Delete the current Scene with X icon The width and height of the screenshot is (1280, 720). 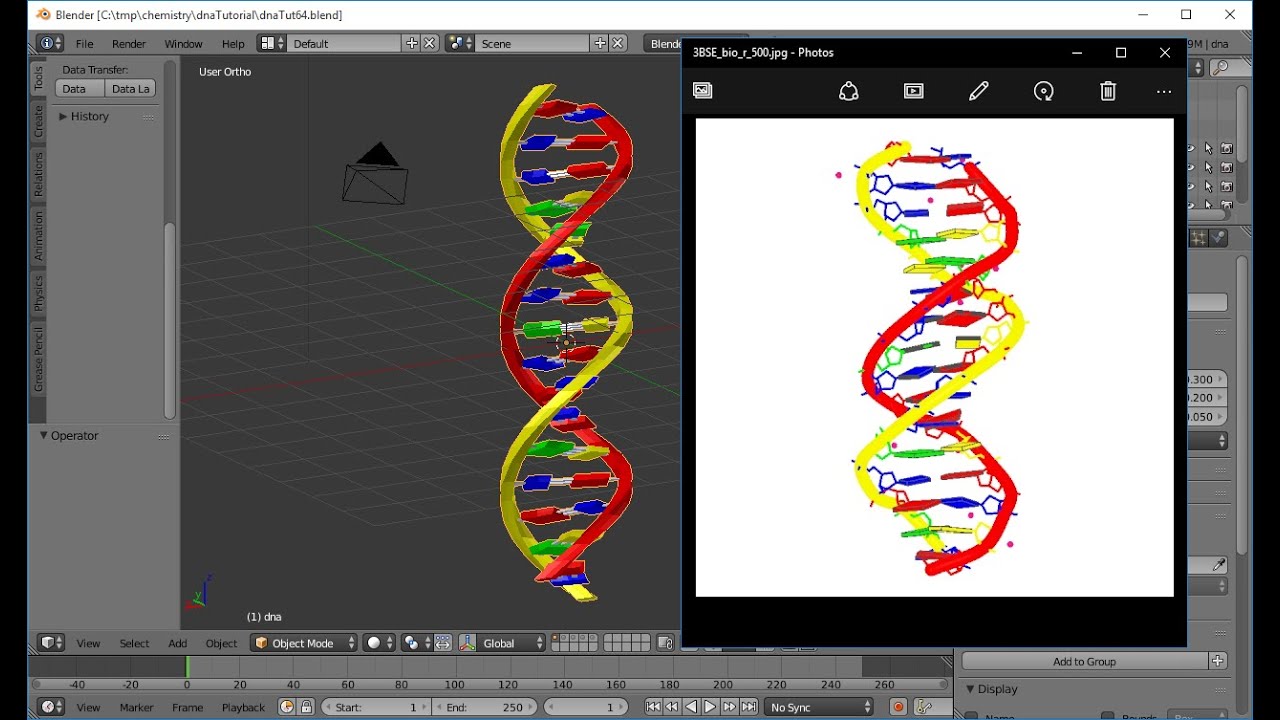click(x=618, y=44)
